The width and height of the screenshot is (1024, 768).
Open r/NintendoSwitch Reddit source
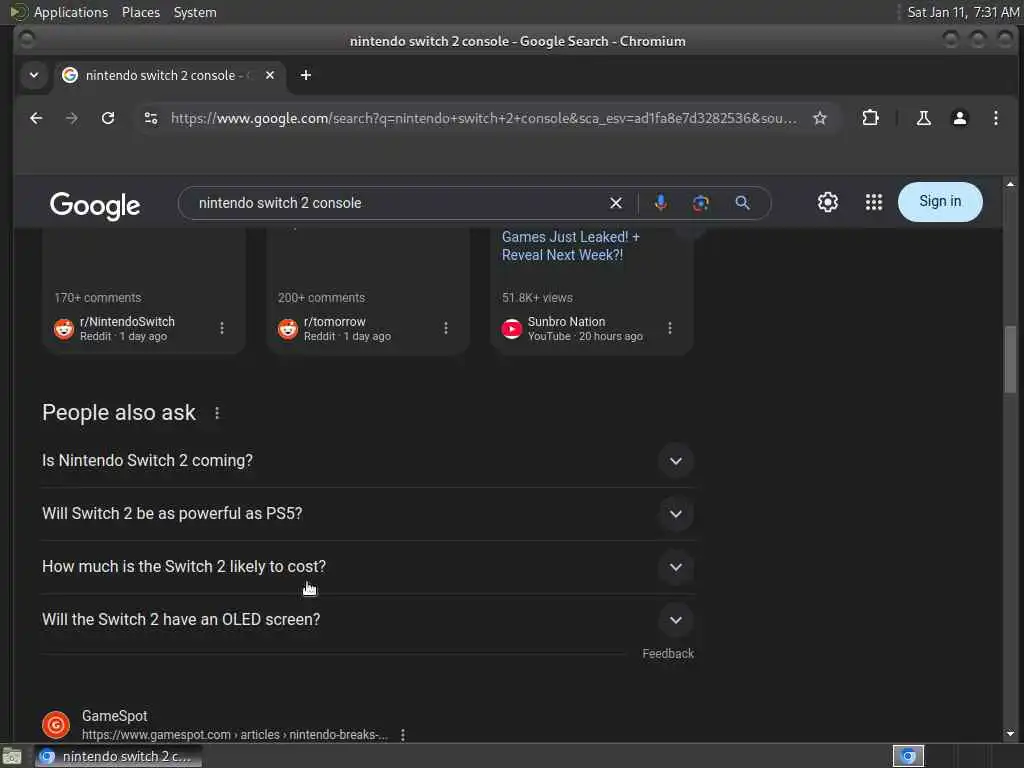pyautogui.click(x=127, y=328)
